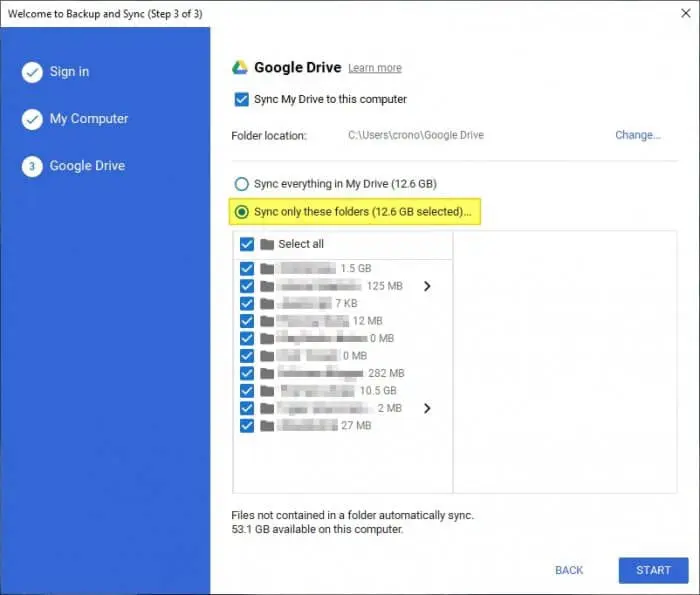
Task: Click the step 3 number circle icon
Action: 32,166
